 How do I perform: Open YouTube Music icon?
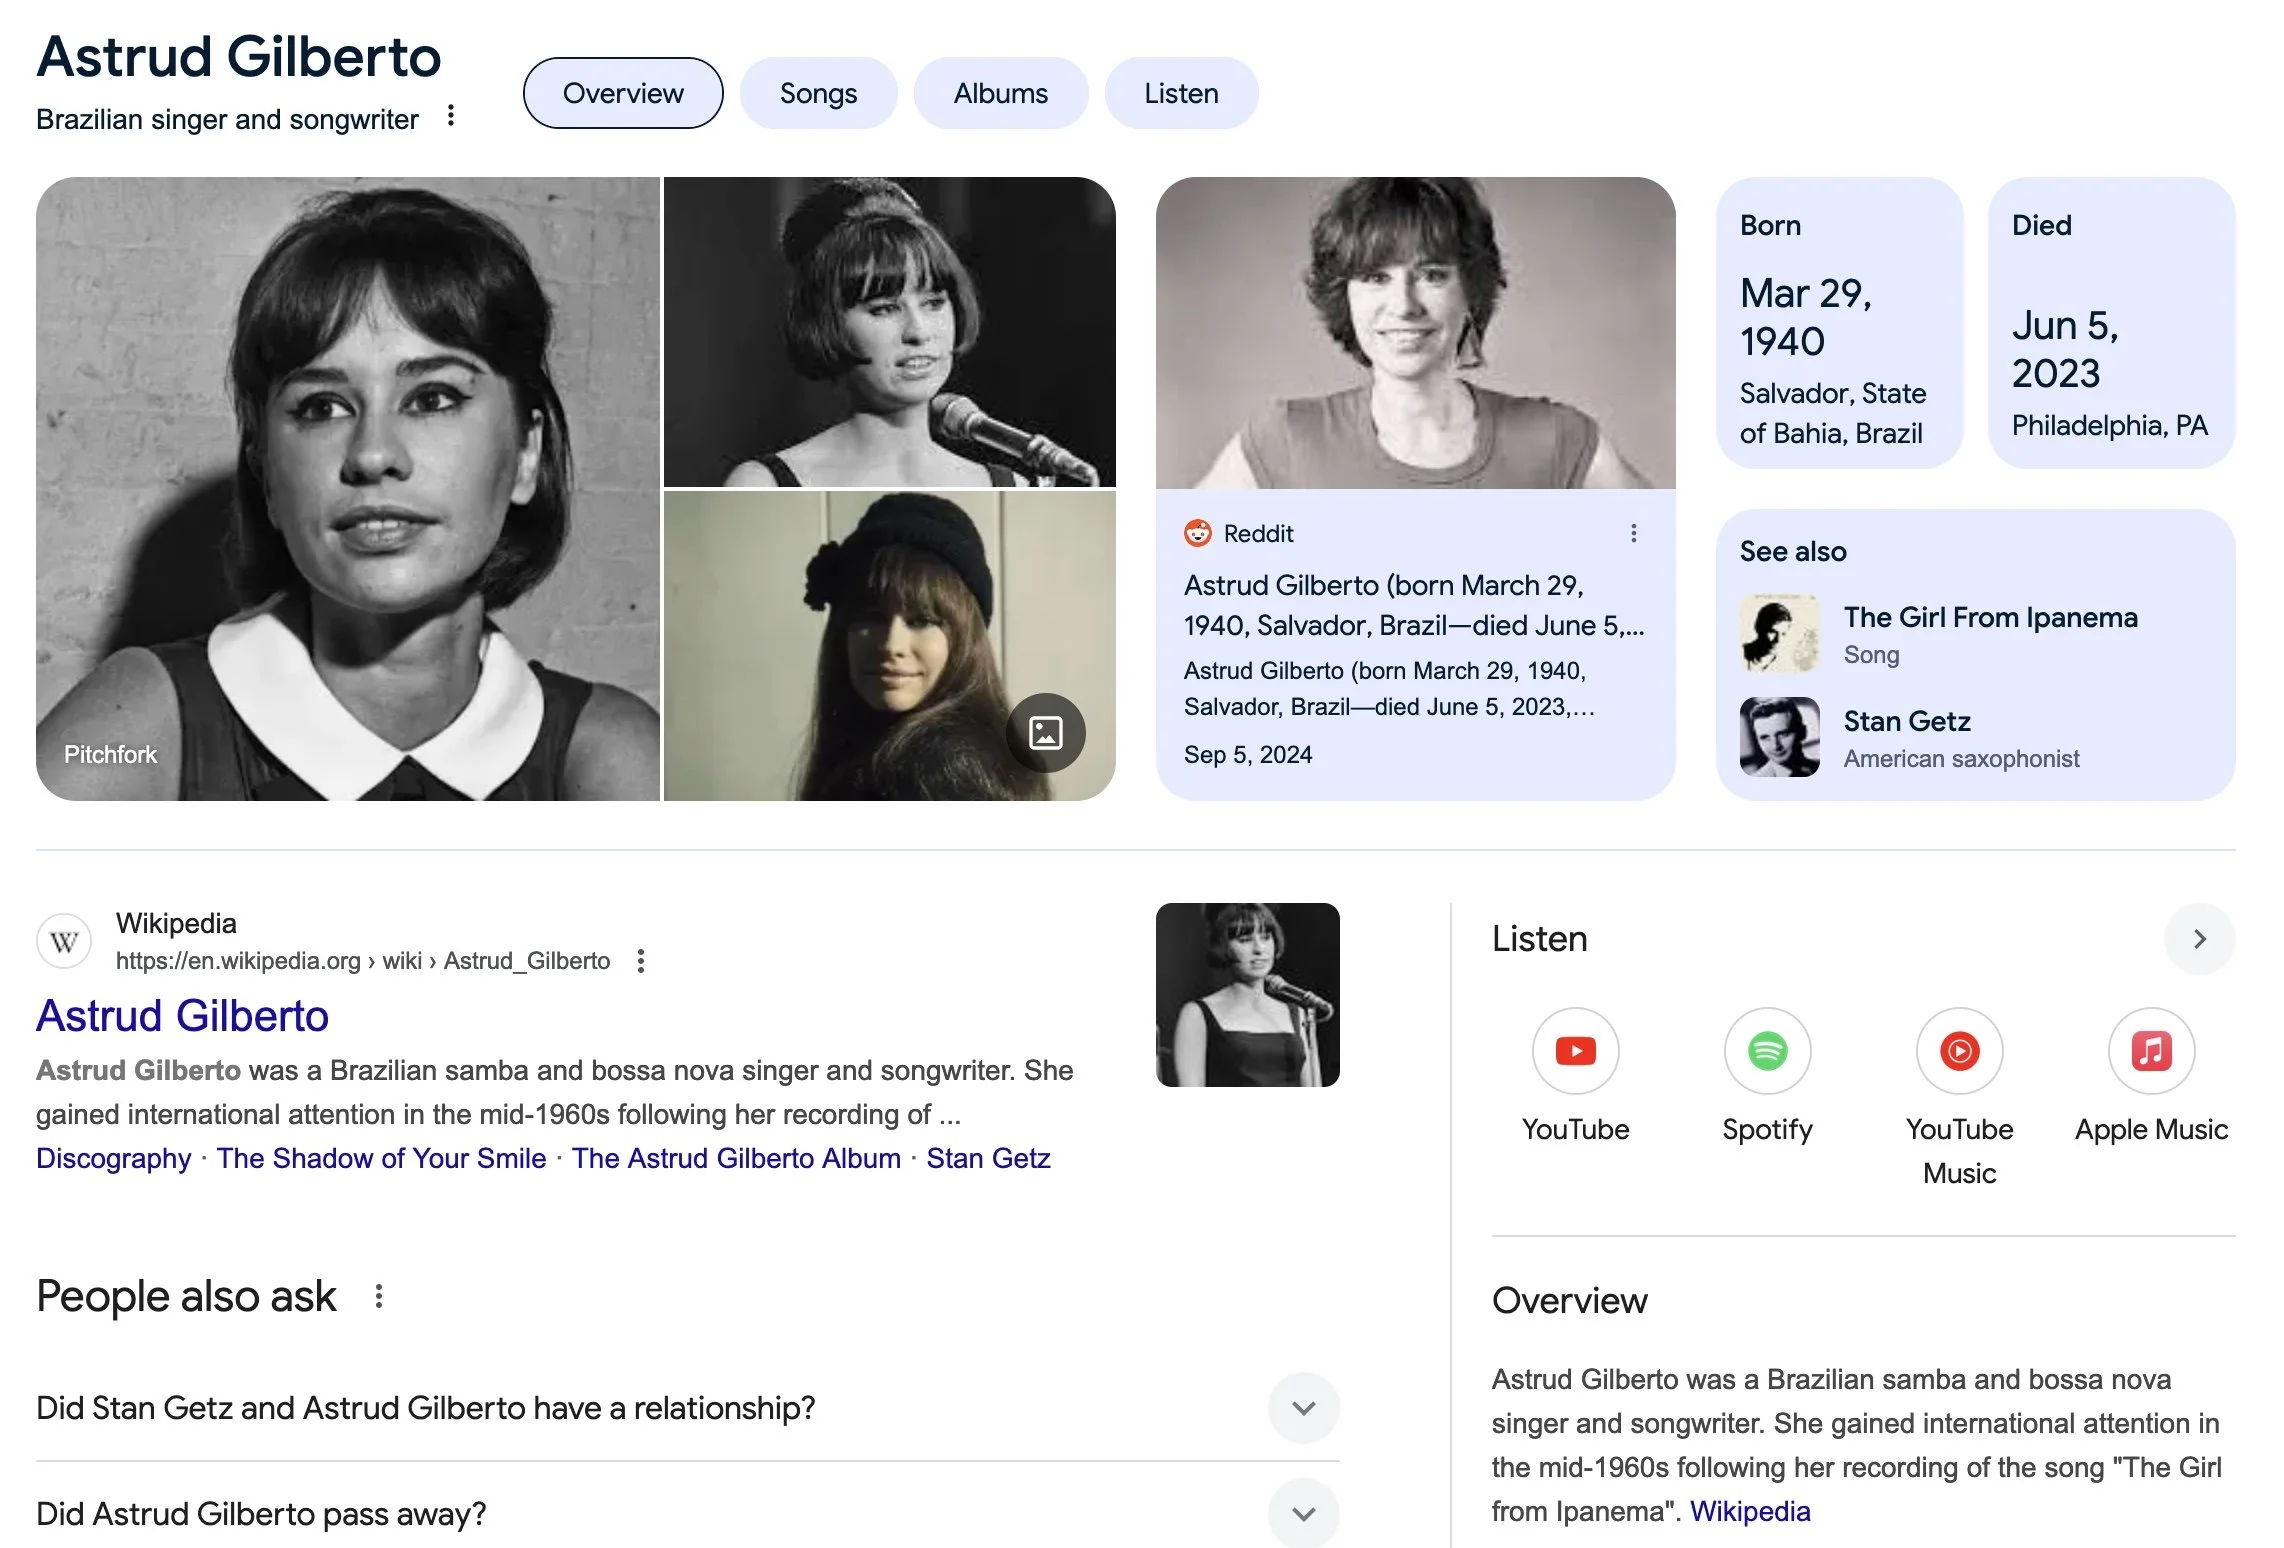click(1959, 1051)
